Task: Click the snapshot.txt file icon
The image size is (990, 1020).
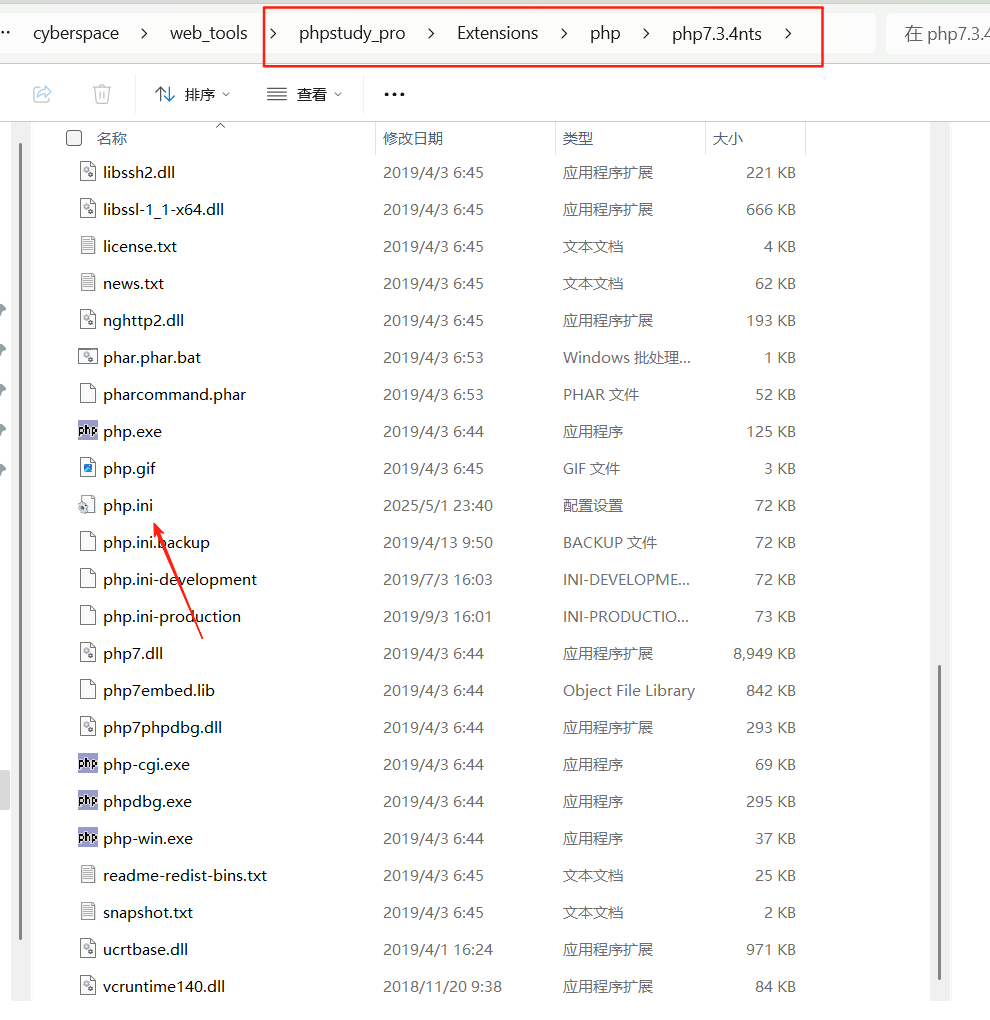Action: coord(88,912)
